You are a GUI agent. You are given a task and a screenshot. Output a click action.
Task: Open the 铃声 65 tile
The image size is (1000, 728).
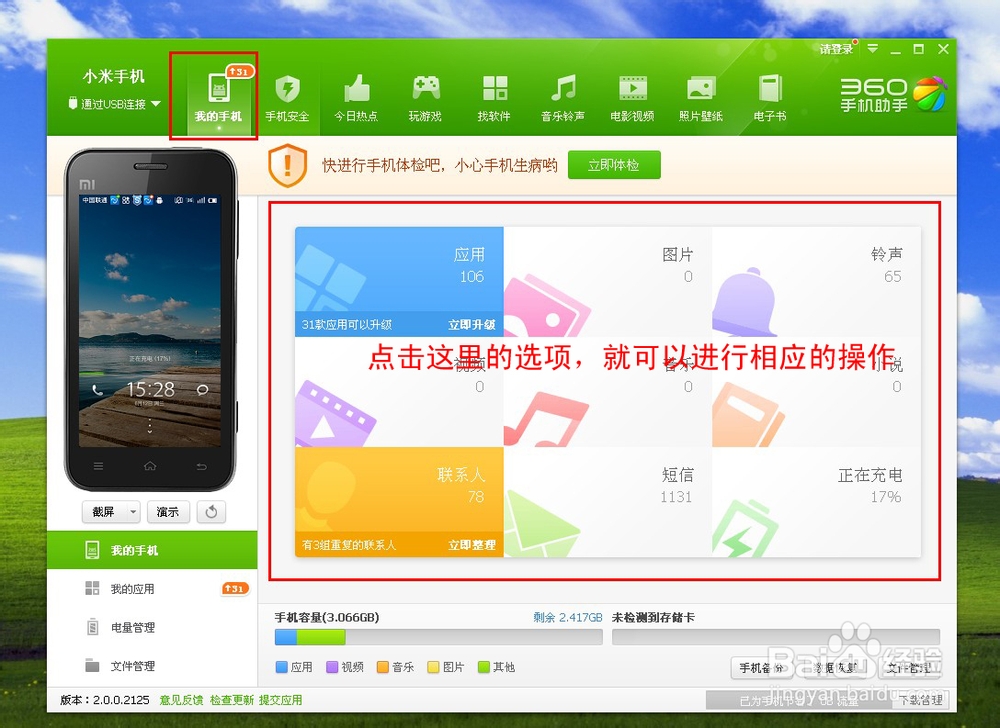point(816,281)
